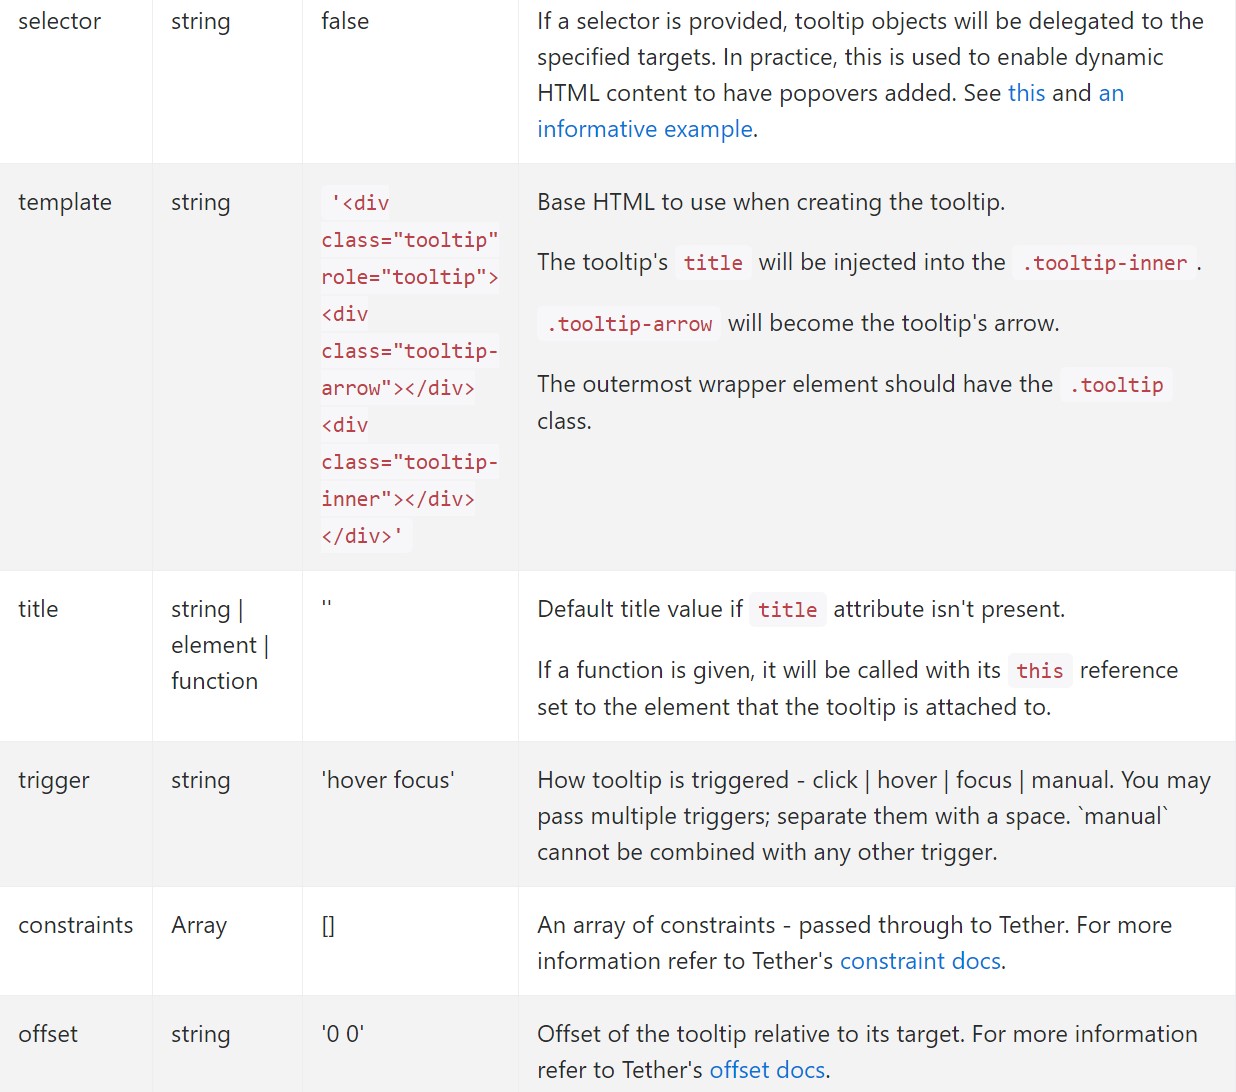Click the ".tooltip" class code snippet
The image size is (1236, 1092).
tap(1115, 384)
